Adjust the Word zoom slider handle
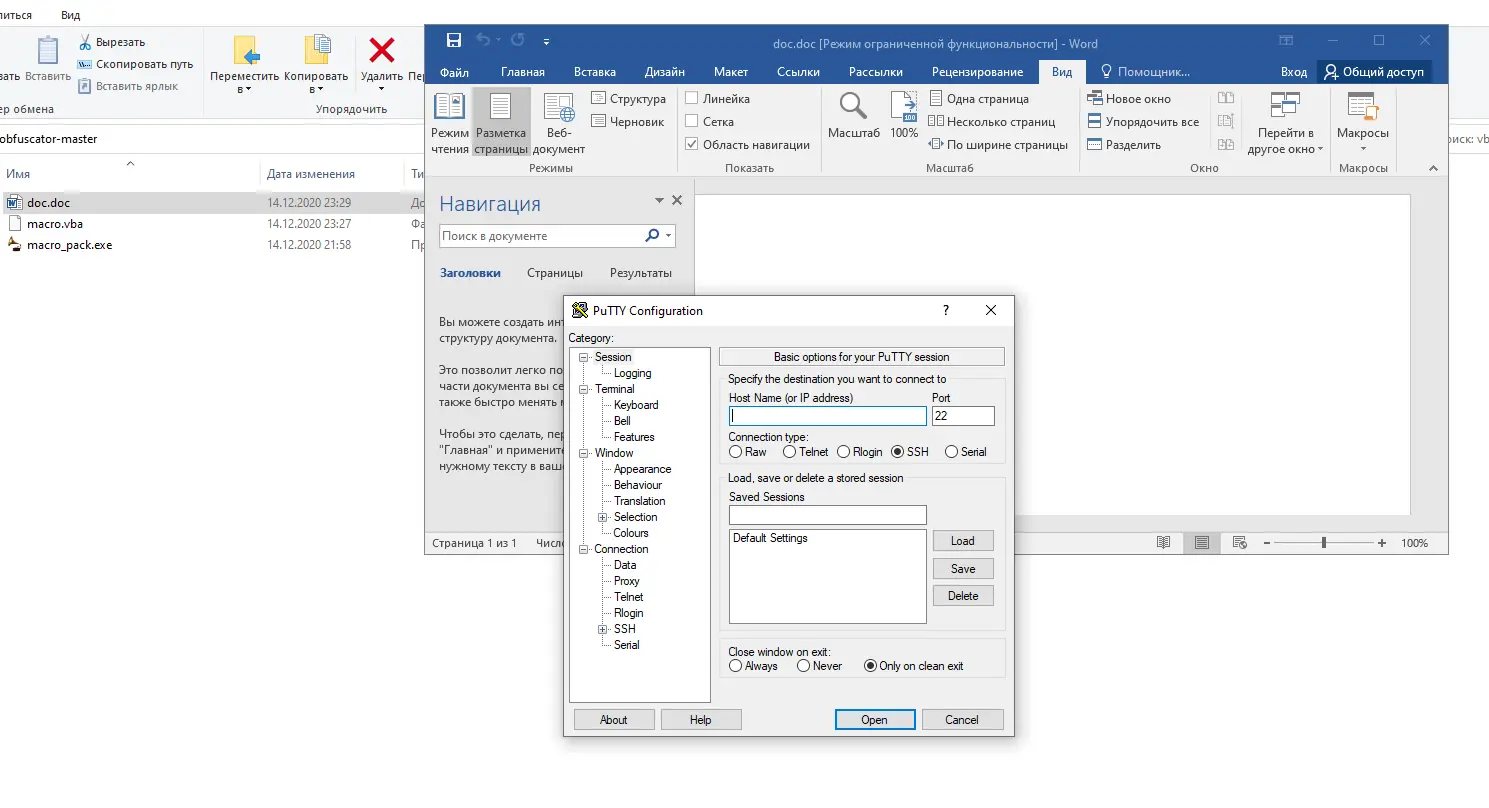1489x808 pixels. (x=1324, y=543)
